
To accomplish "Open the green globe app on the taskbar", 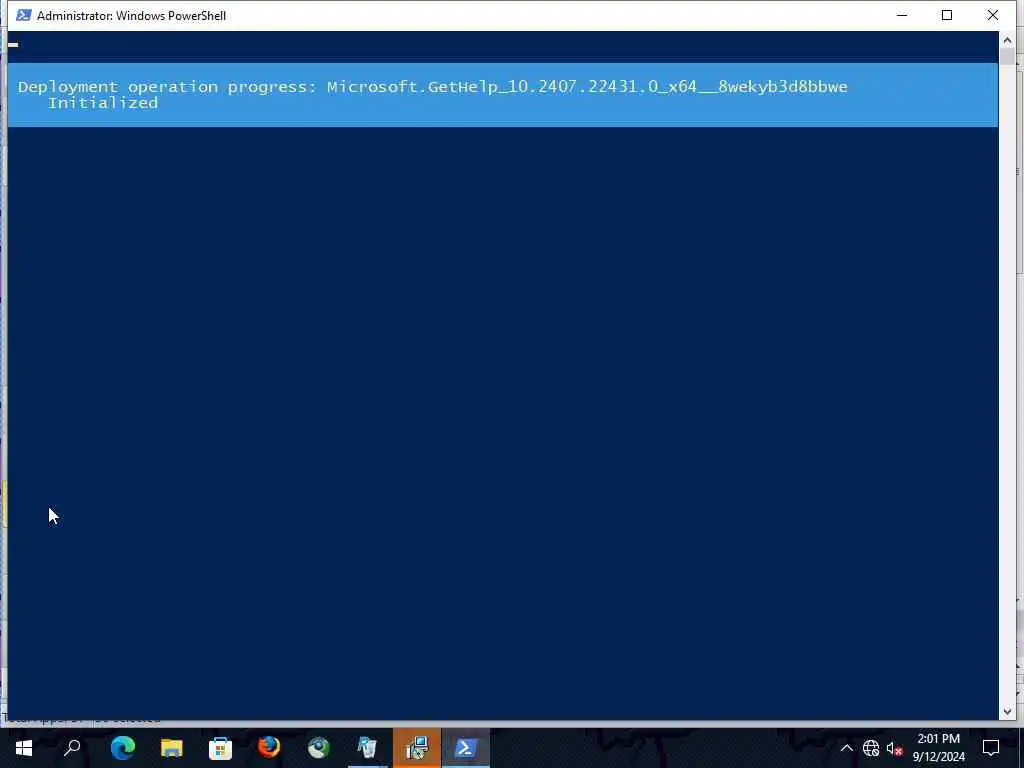I will [x=319, y=748].
